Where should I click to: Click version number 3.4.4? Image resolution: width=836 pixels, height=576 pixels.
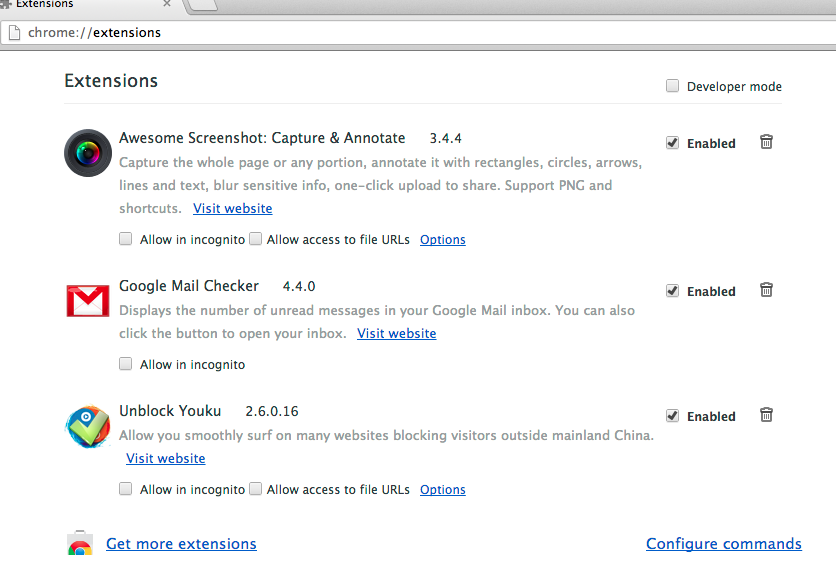[x=446, y=138]
